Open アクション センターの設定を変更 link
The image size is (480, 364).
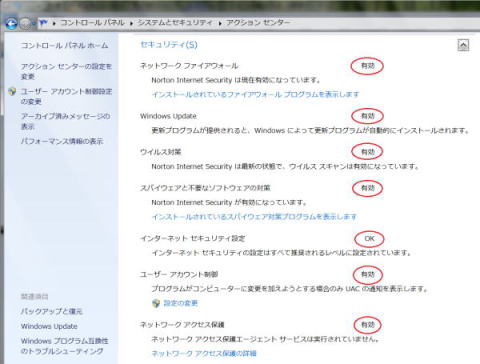[66, 71]
